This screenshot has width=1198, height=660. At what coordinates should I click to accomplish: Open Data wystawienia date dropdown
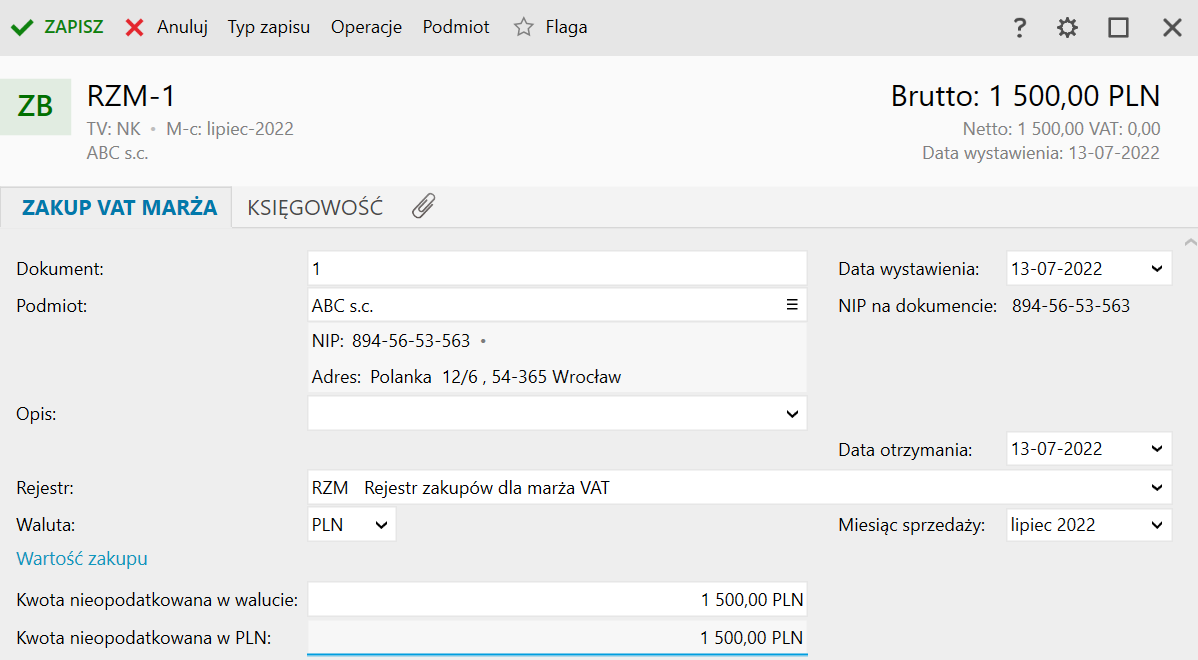click(x=1157, y=269)
